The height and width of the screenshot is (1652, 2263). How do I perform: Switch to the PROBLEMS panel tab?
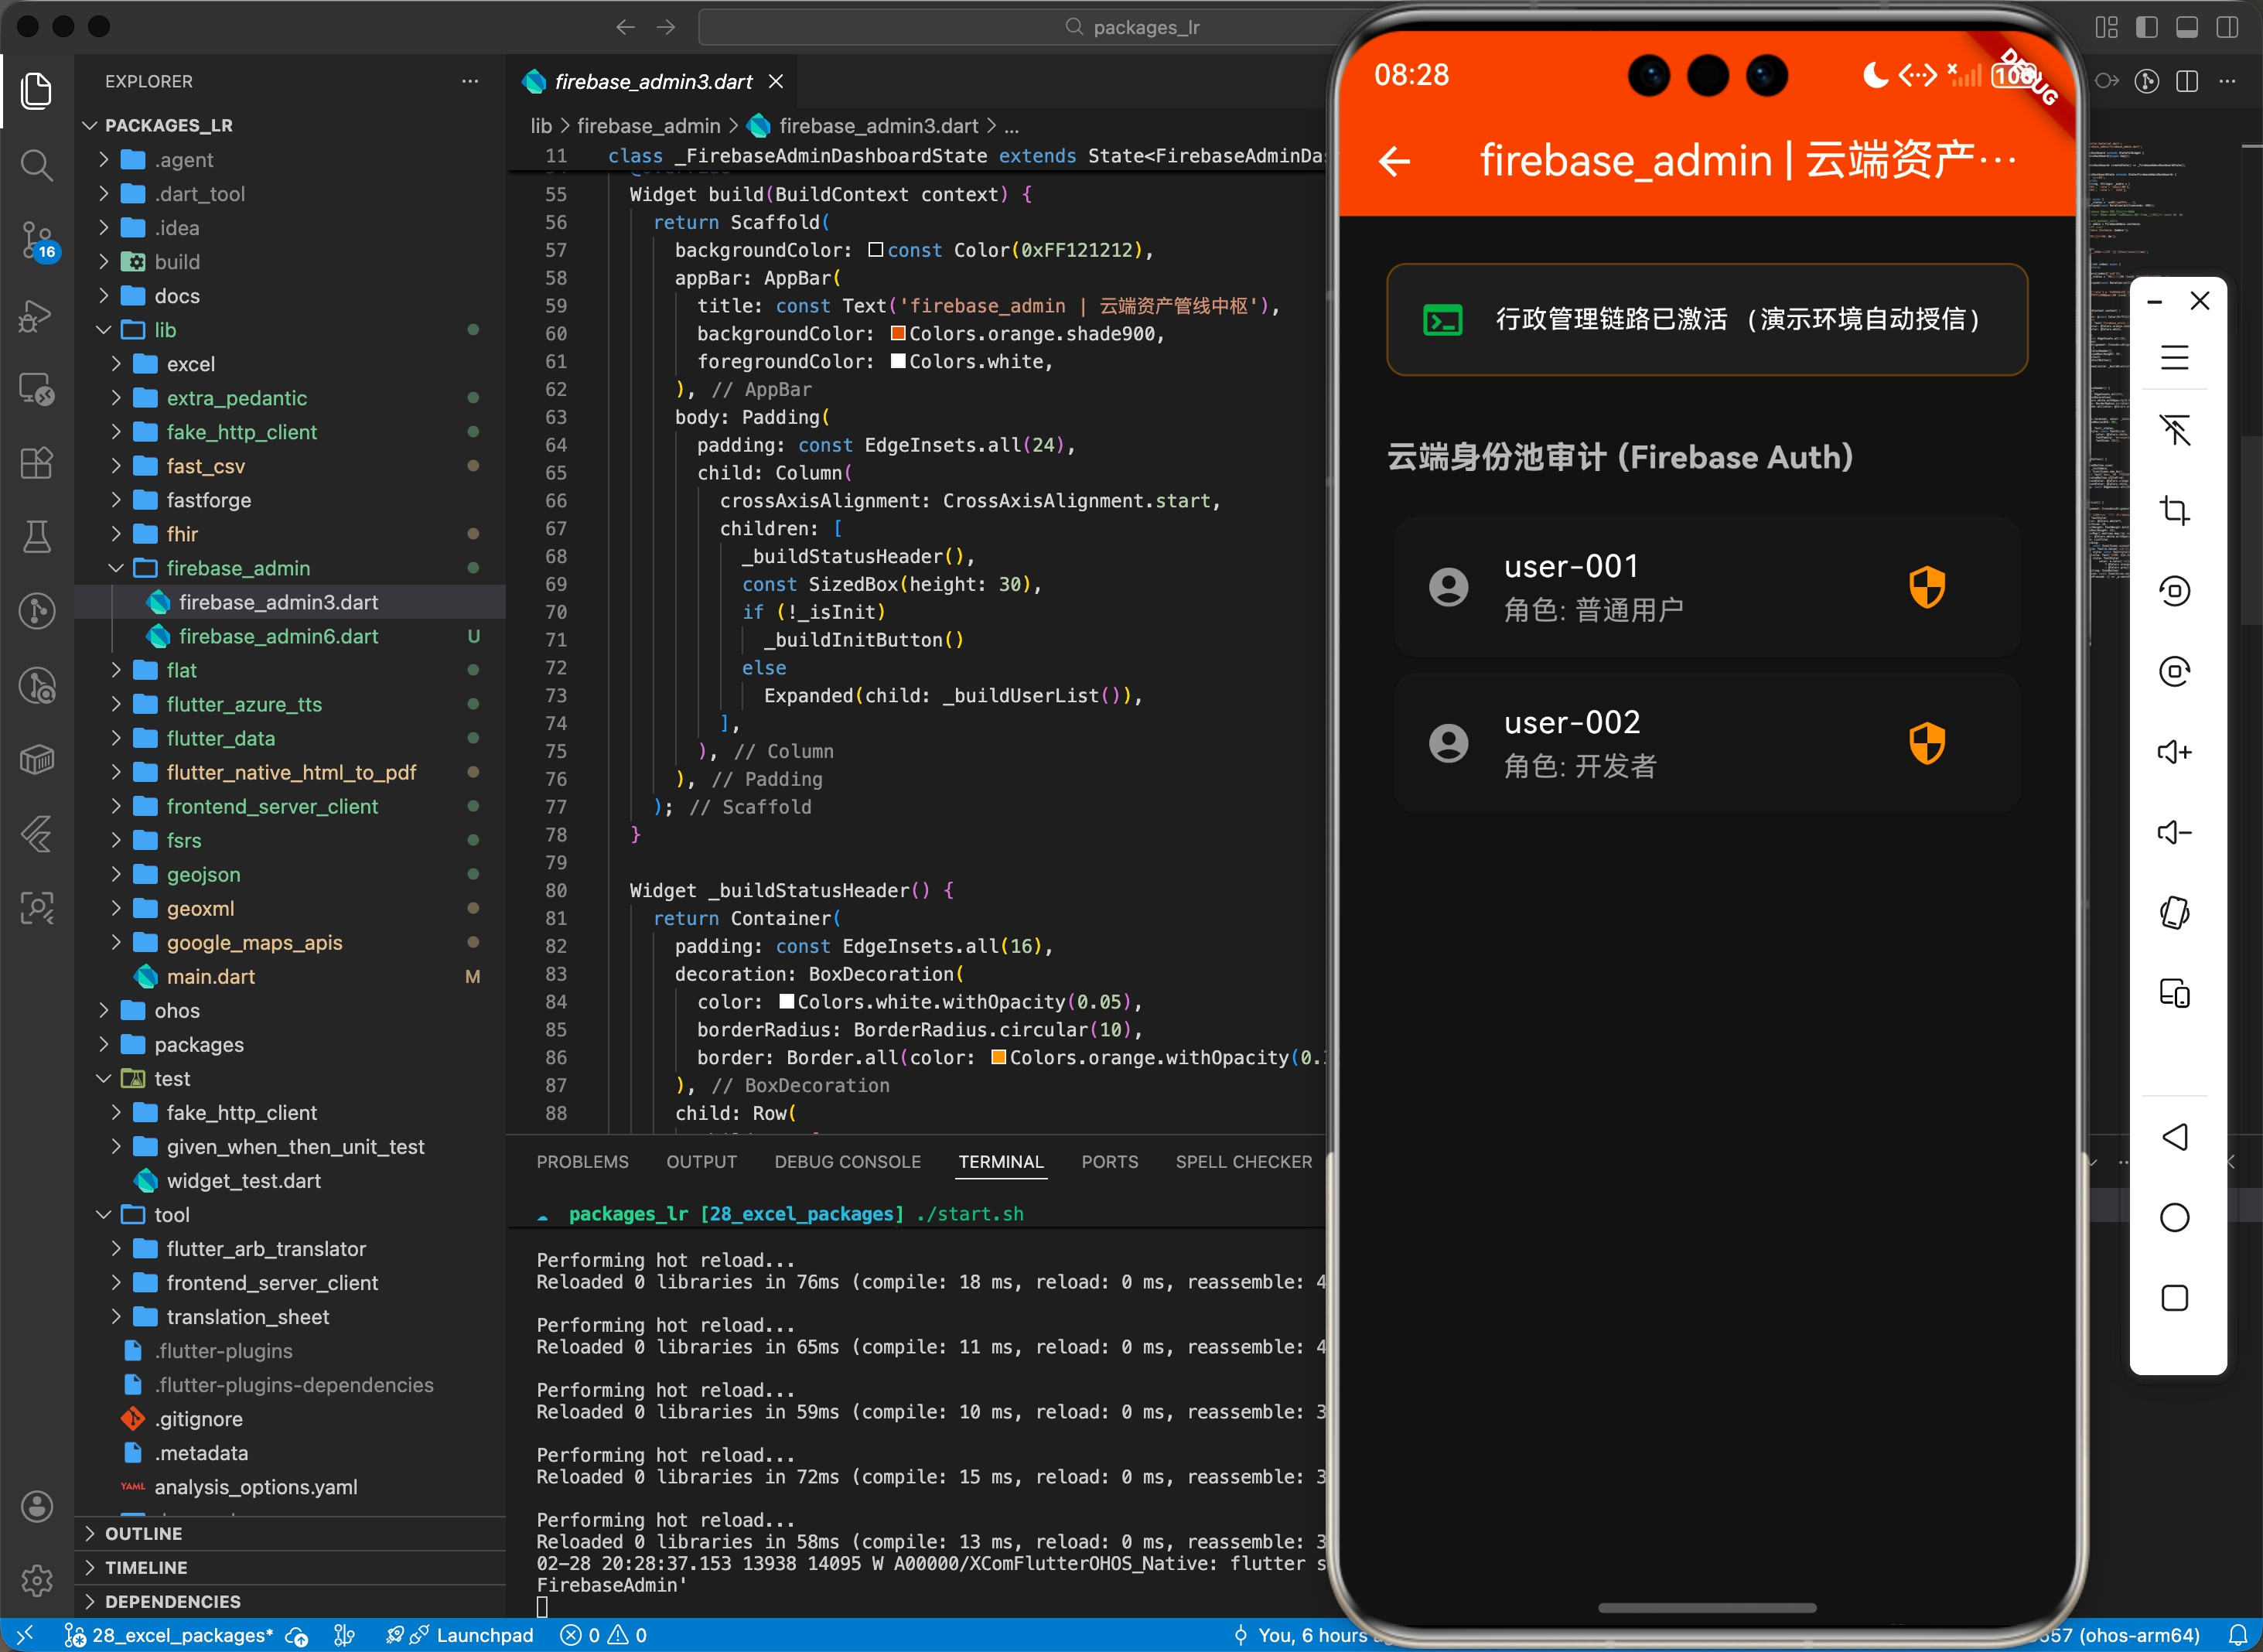pyautogui.click(x=582, y=1161)
